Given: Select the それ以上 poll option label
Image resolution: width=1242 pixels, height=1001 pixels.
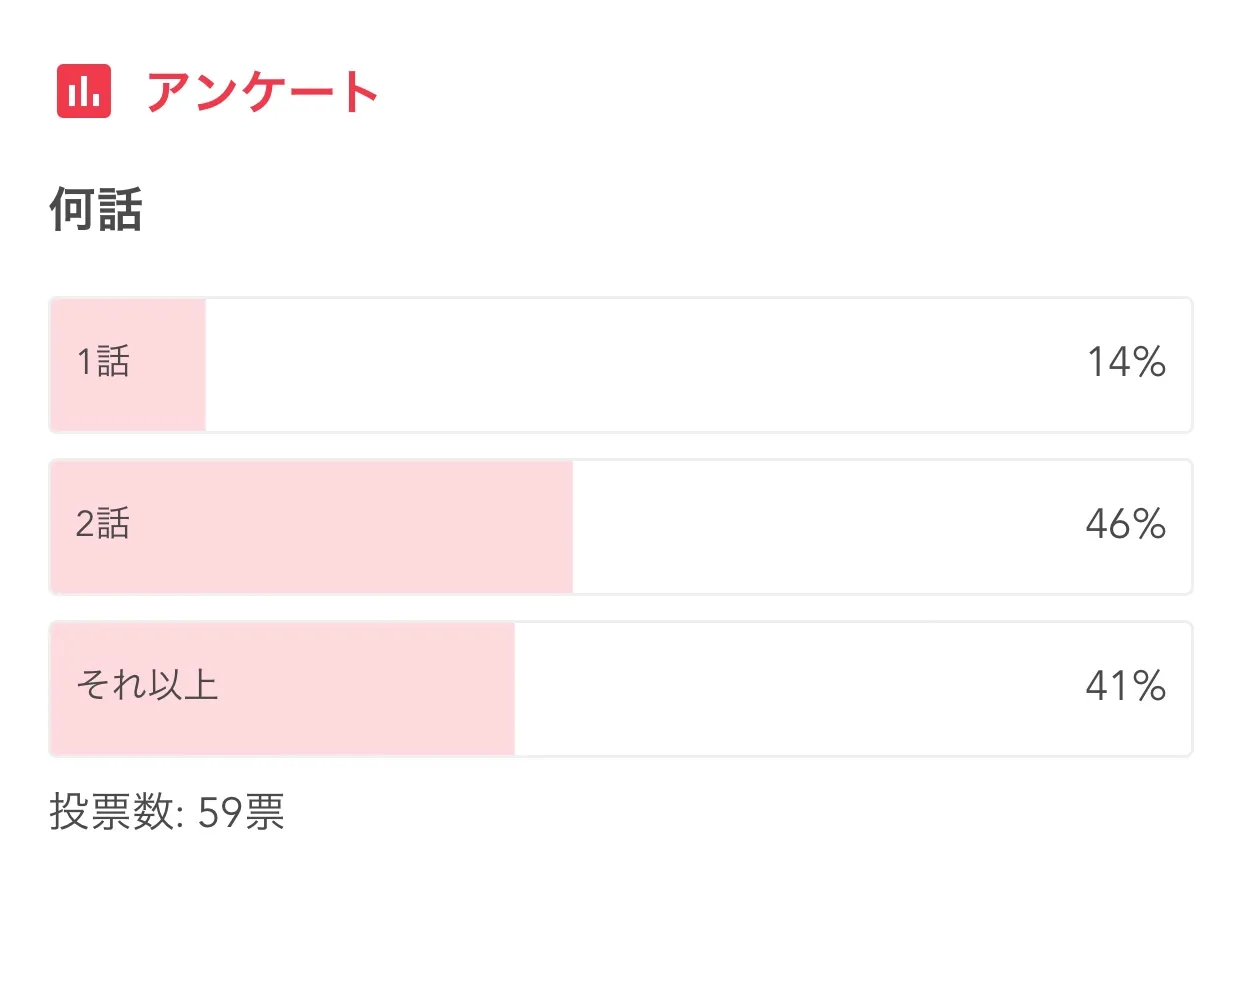Looking at the screenshot, I should (147, 686).
